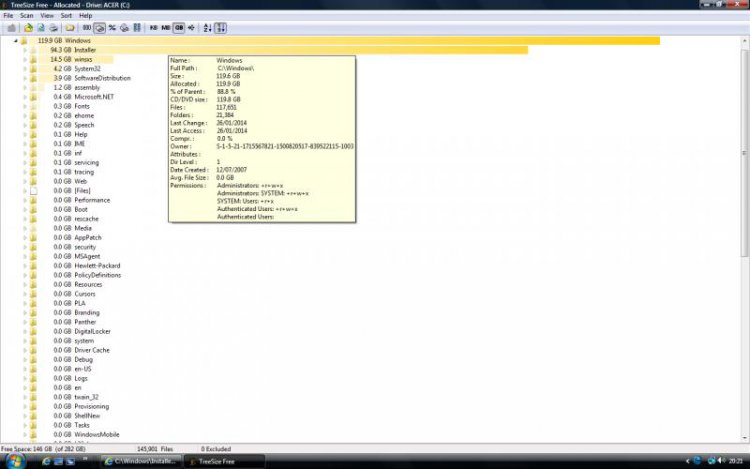Viewport: 750px width, 469px height.
Task: Click the [Files] white document icon
Action: 33,190
